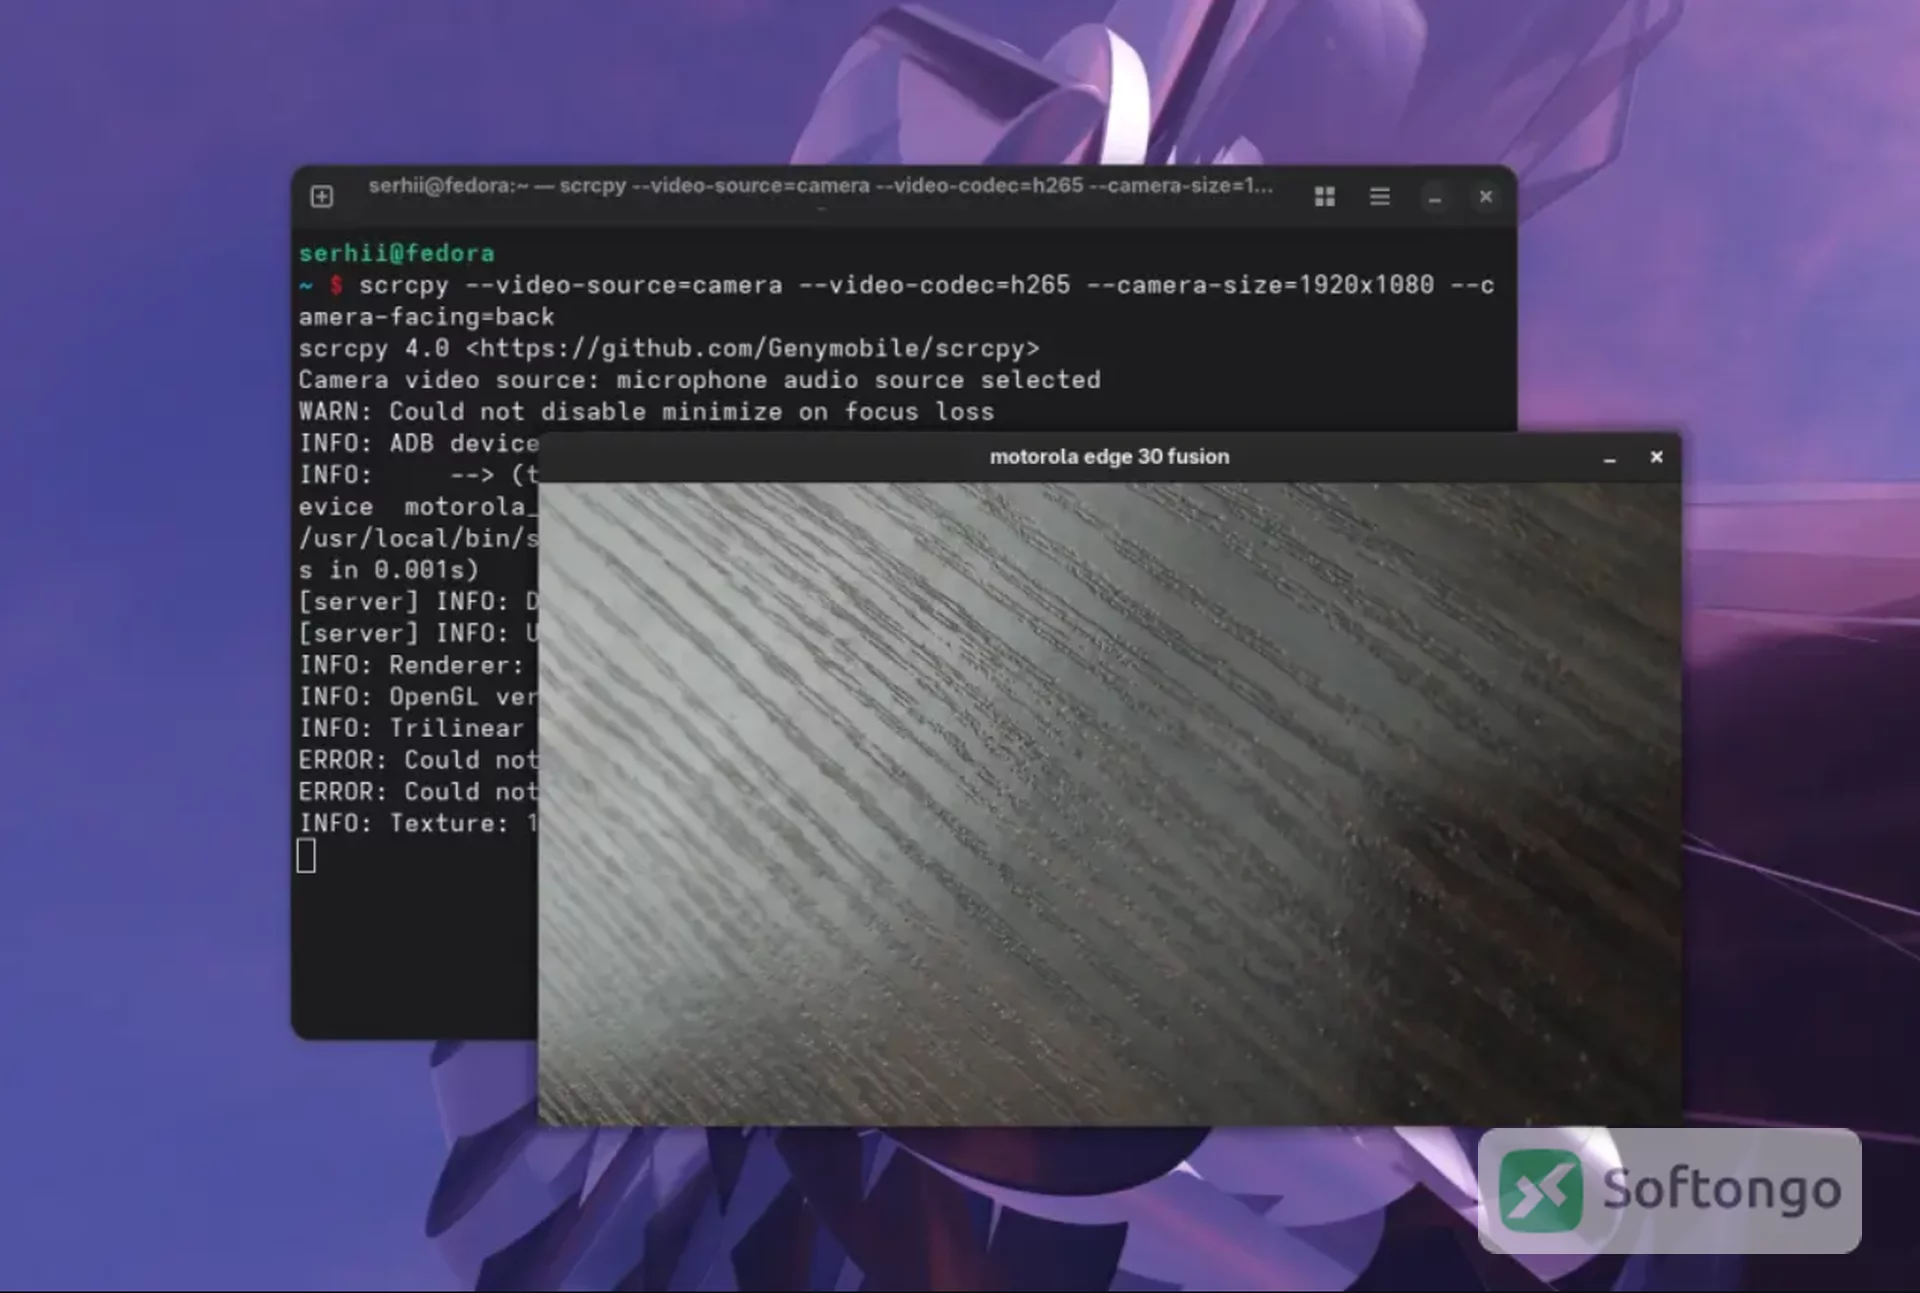Click the first ERROR: Could not line

coord(418,760)
